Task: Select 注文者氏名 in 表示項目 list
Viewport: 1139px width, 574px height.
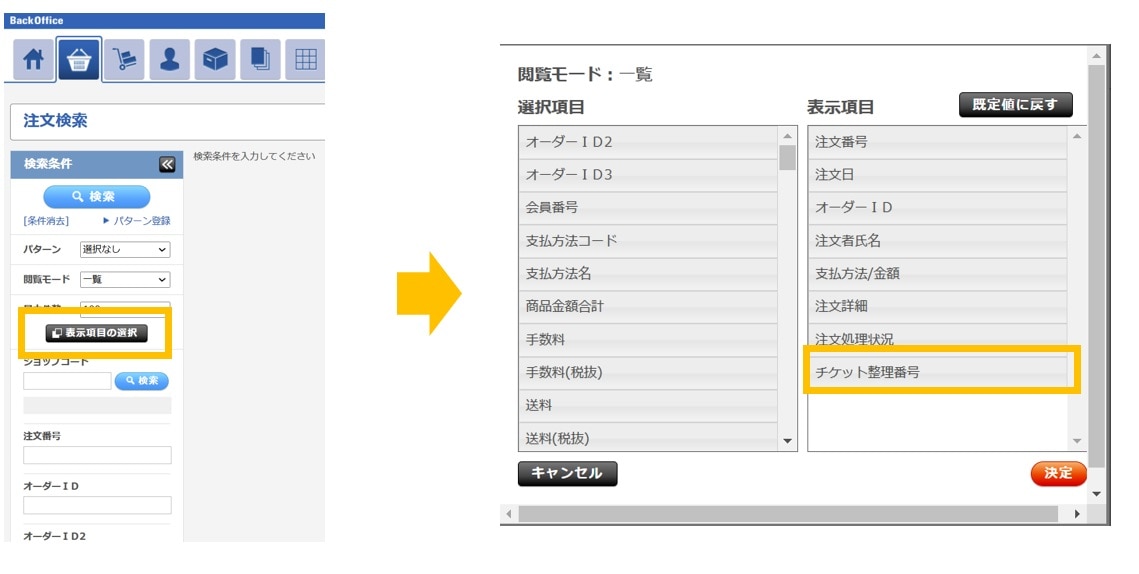Action: pos(938,241)
